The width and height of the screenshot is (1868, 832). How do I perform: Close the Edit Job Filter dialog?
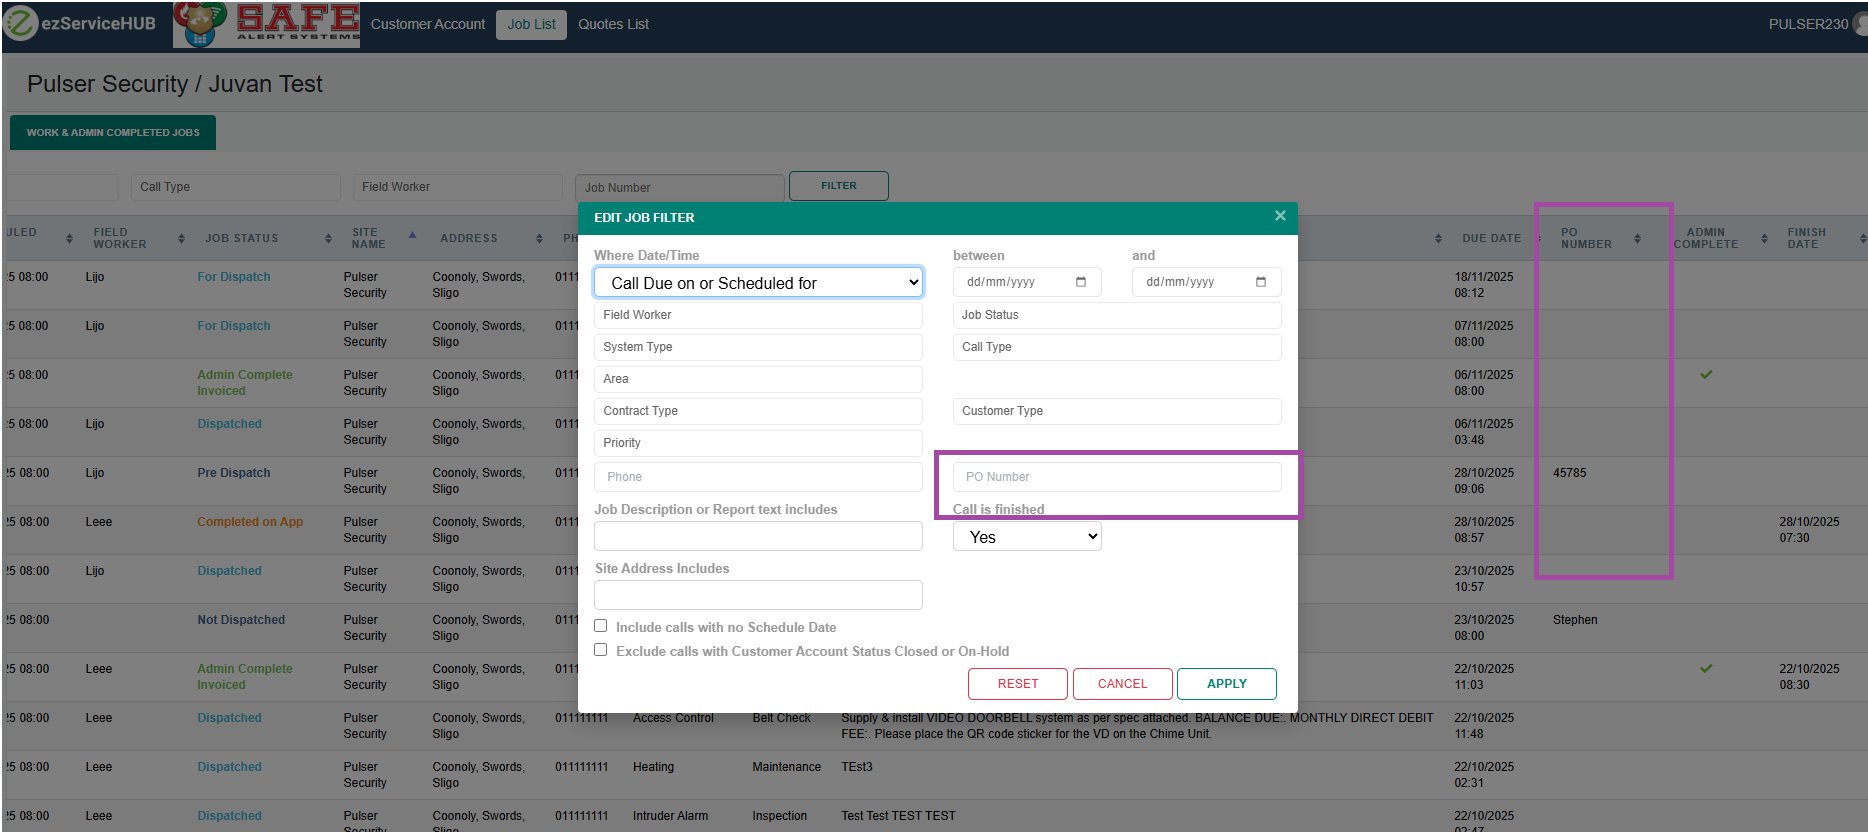(x=1279, y=216)
